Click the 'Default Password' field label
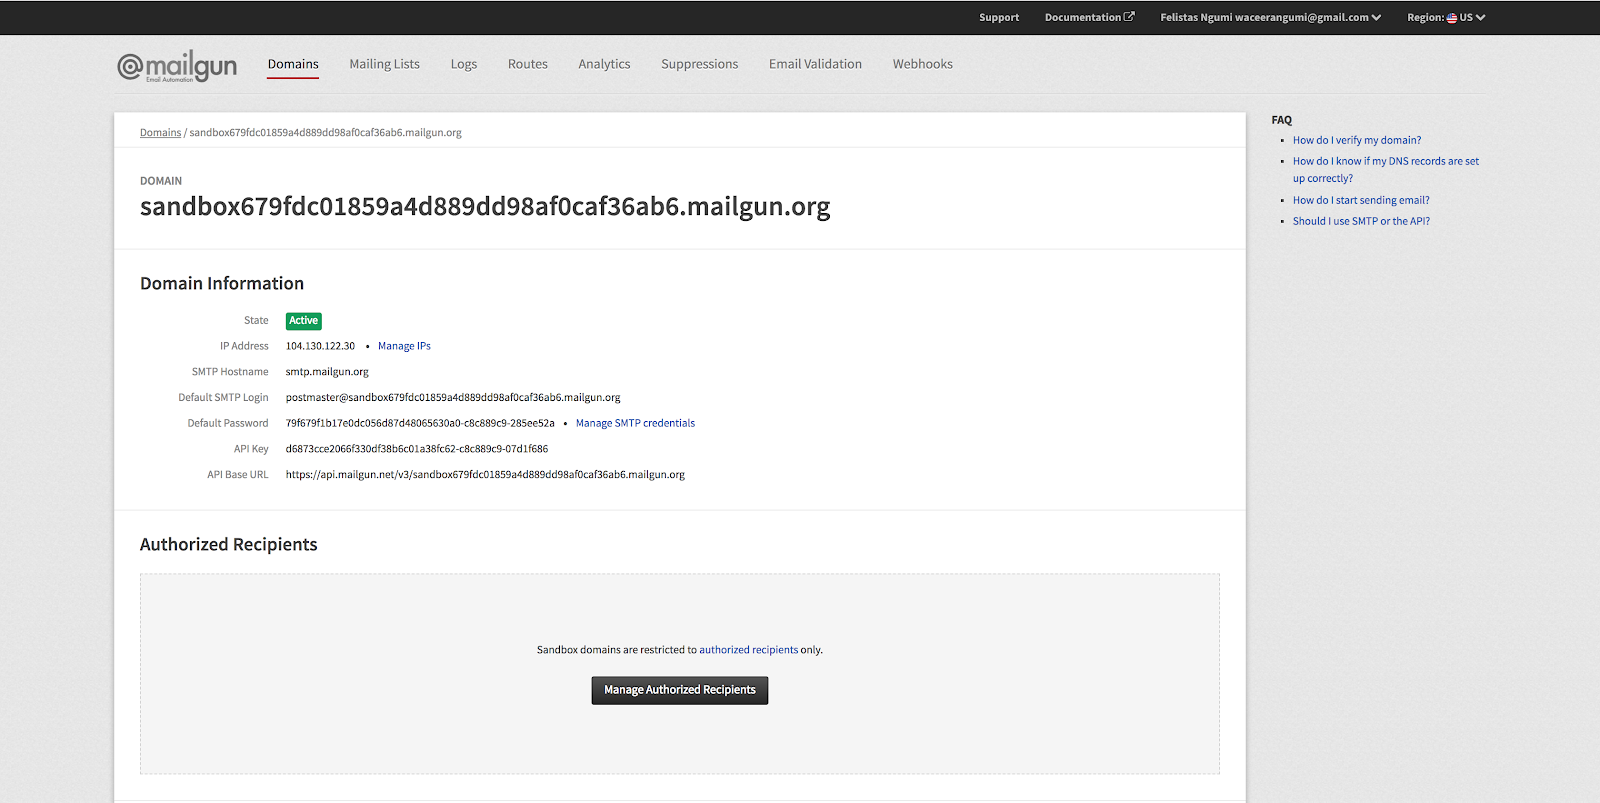Viewport: 1600px width, 803px height. point(228,423)
